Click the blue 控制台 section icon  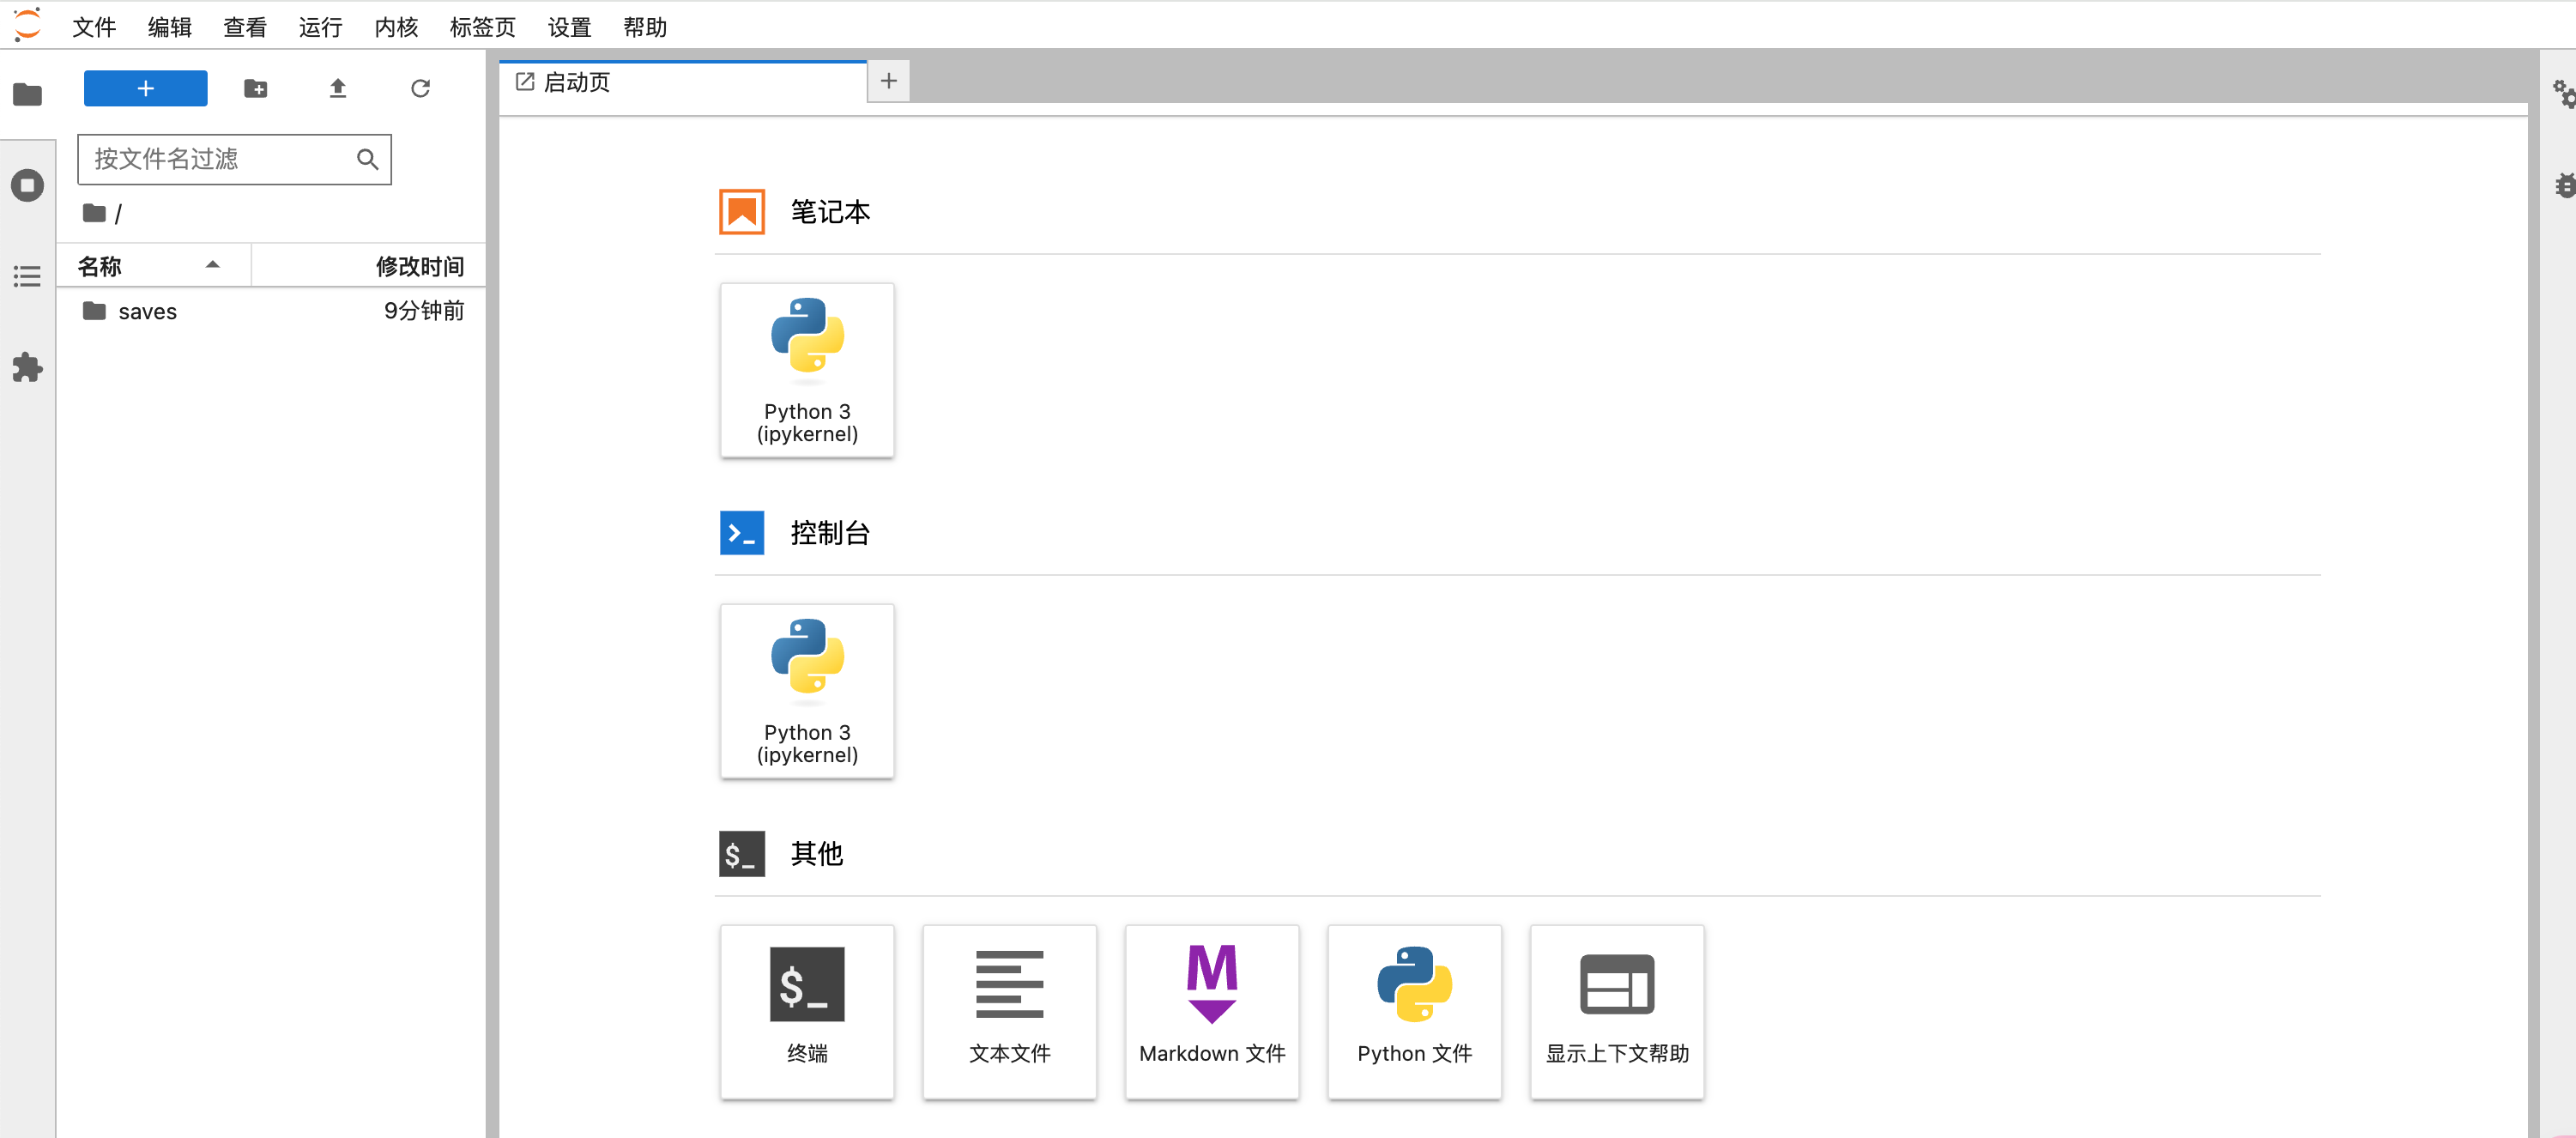tap(742, 533)
